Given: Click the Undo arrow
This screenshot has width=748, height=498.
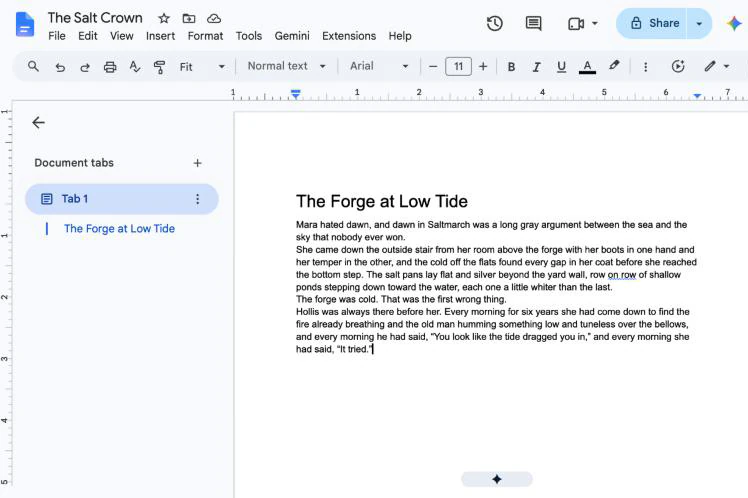Looking at the screenshot, I should pos(60,67).
